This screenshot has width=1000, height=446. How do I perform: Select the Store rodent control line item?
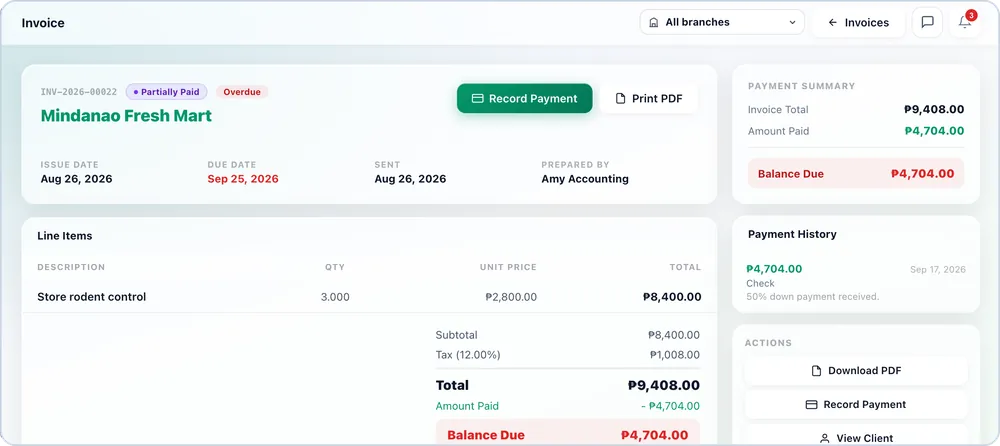click(91, 297)
